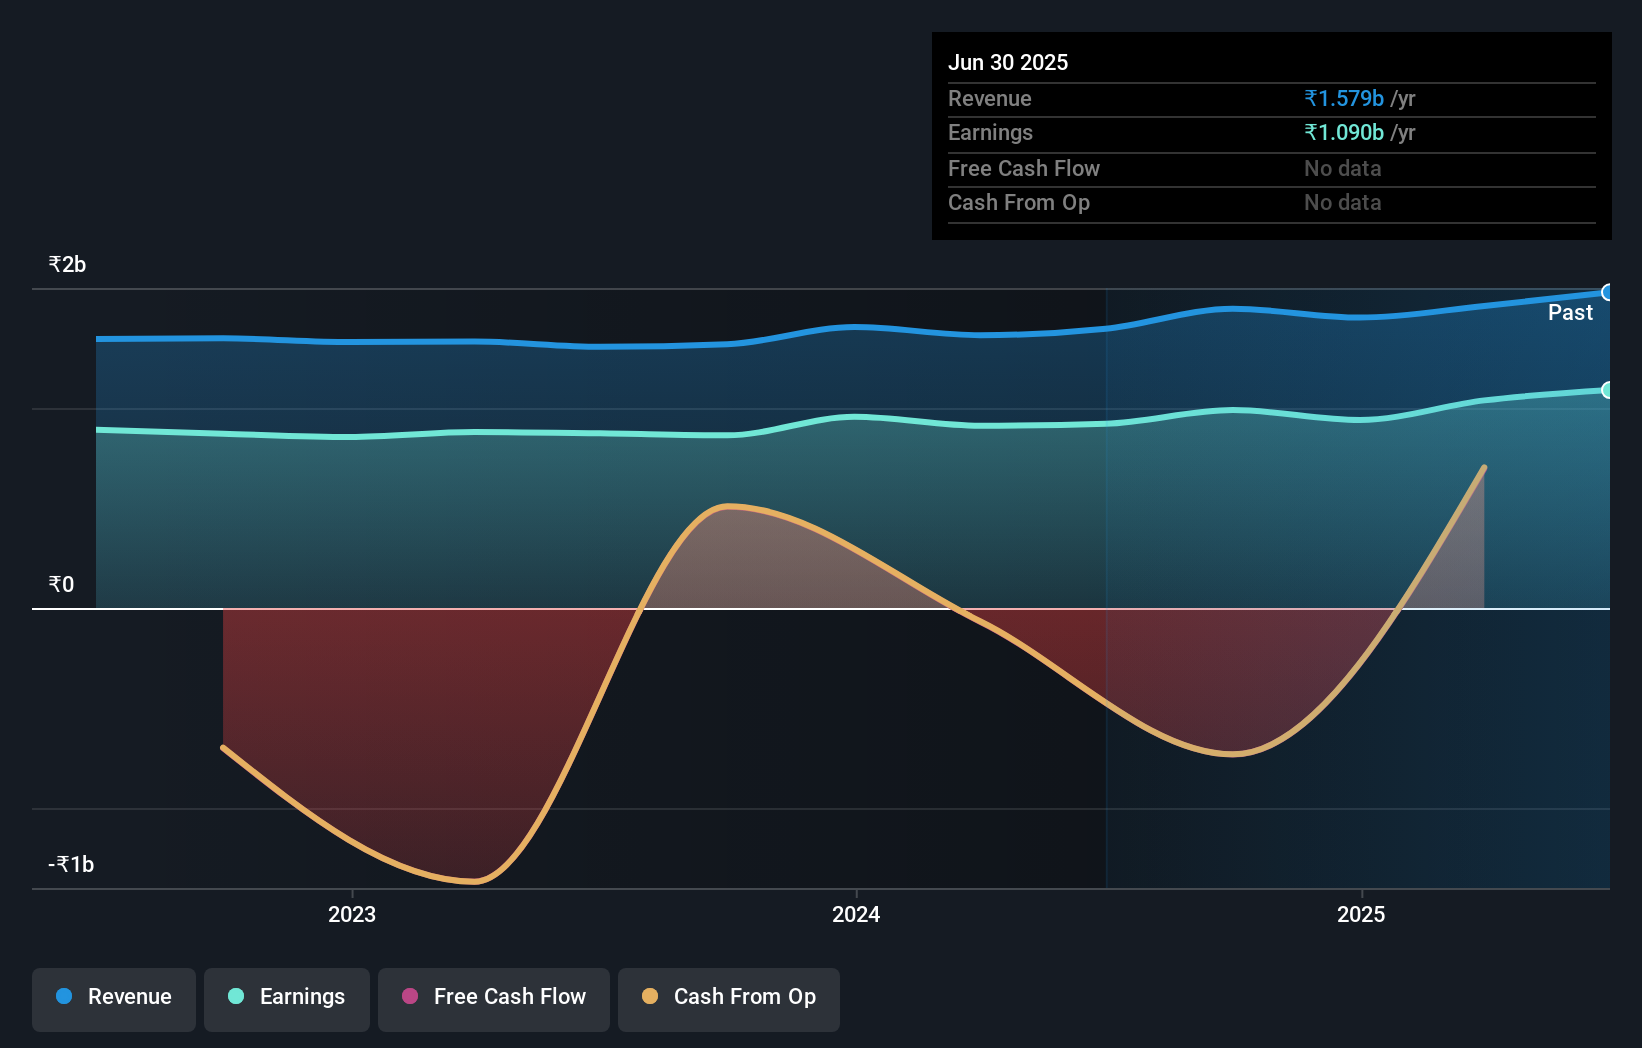1642x1048 pixels.
Task: Toggle the Cash From Op legend button
Action: (x=729, y=999)
